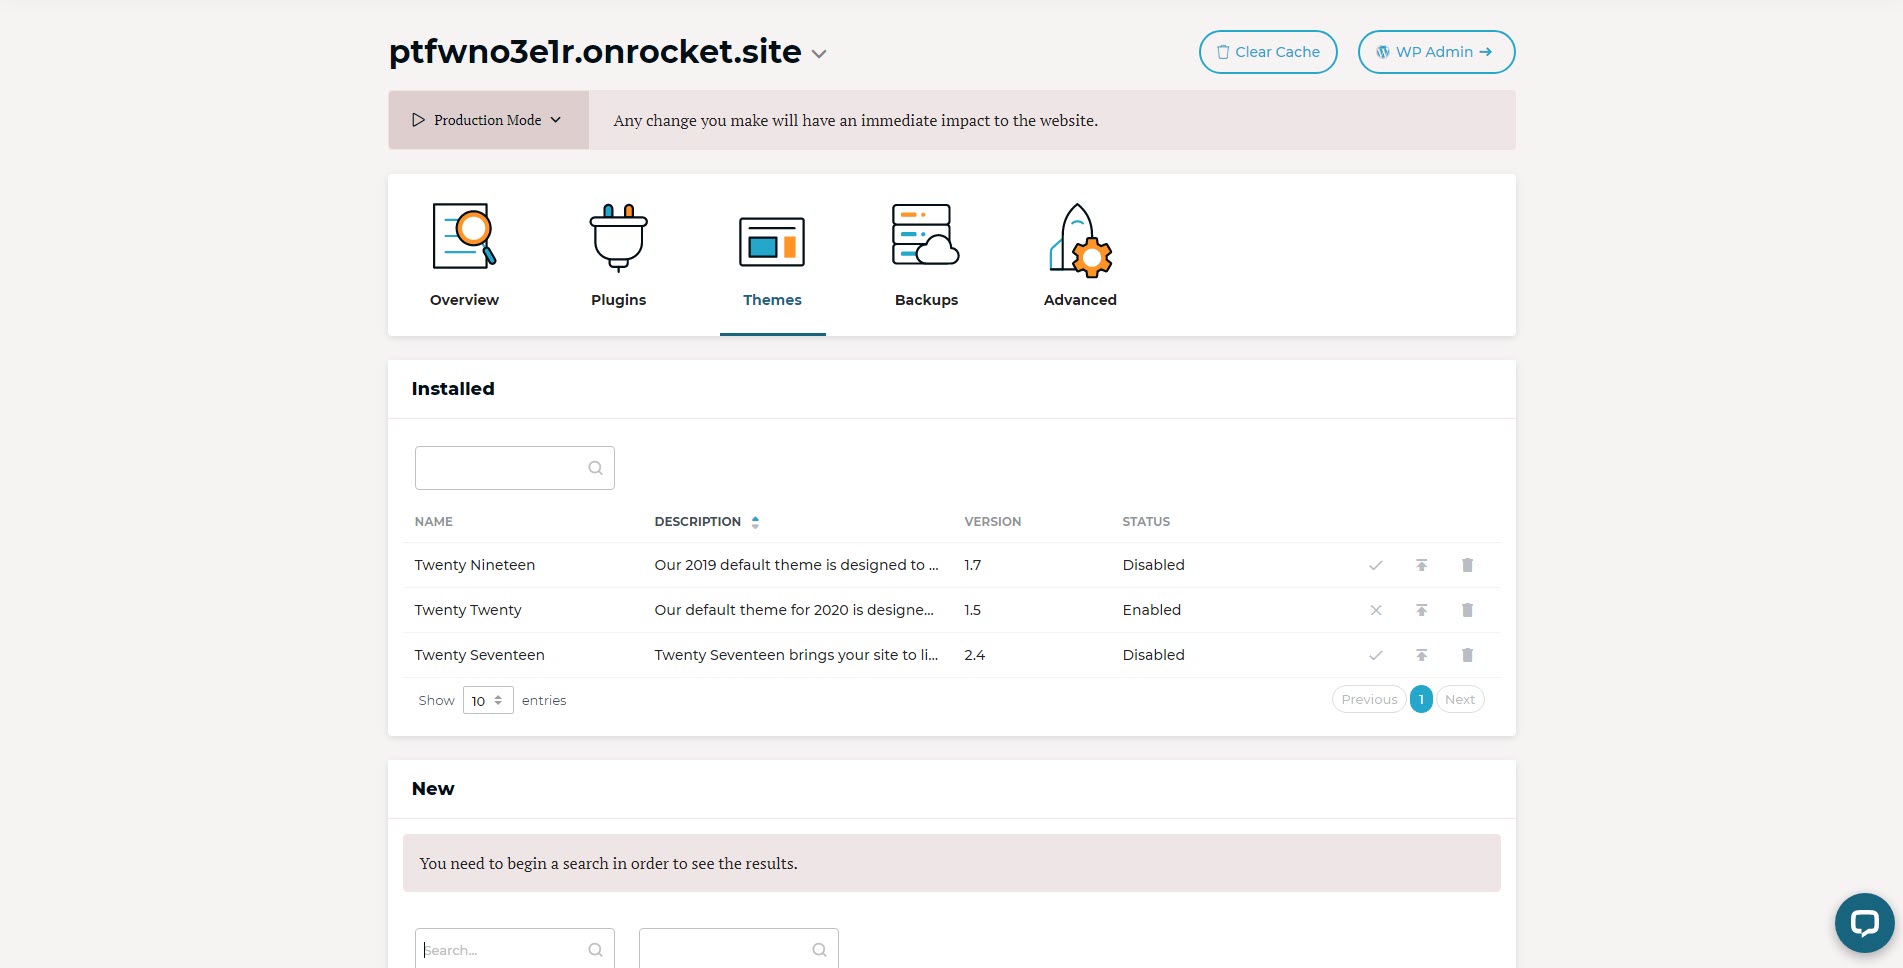
Task: Open the Overview tab
Action: click(x=464, y=255)
